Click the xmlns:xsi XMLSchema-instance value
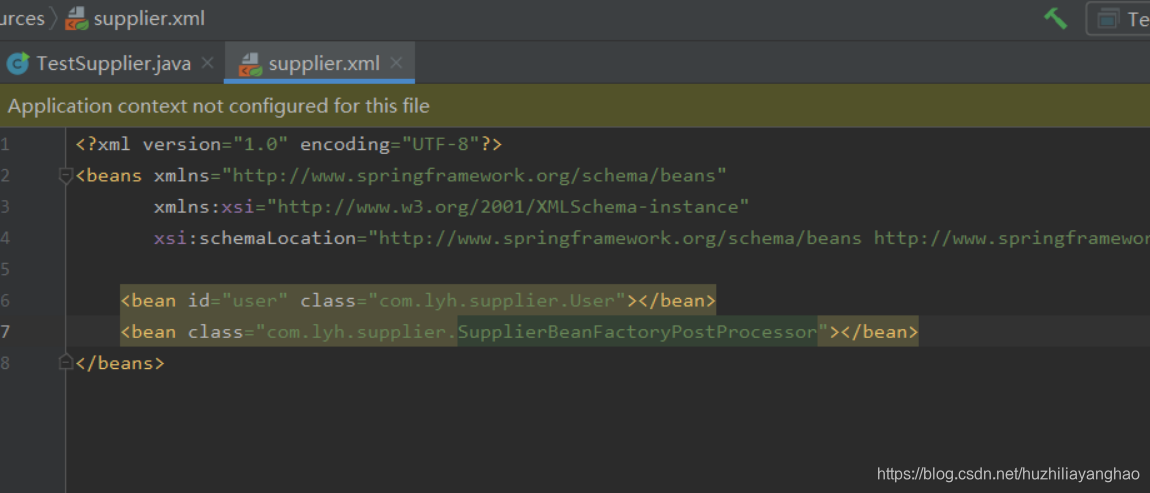 508,207
